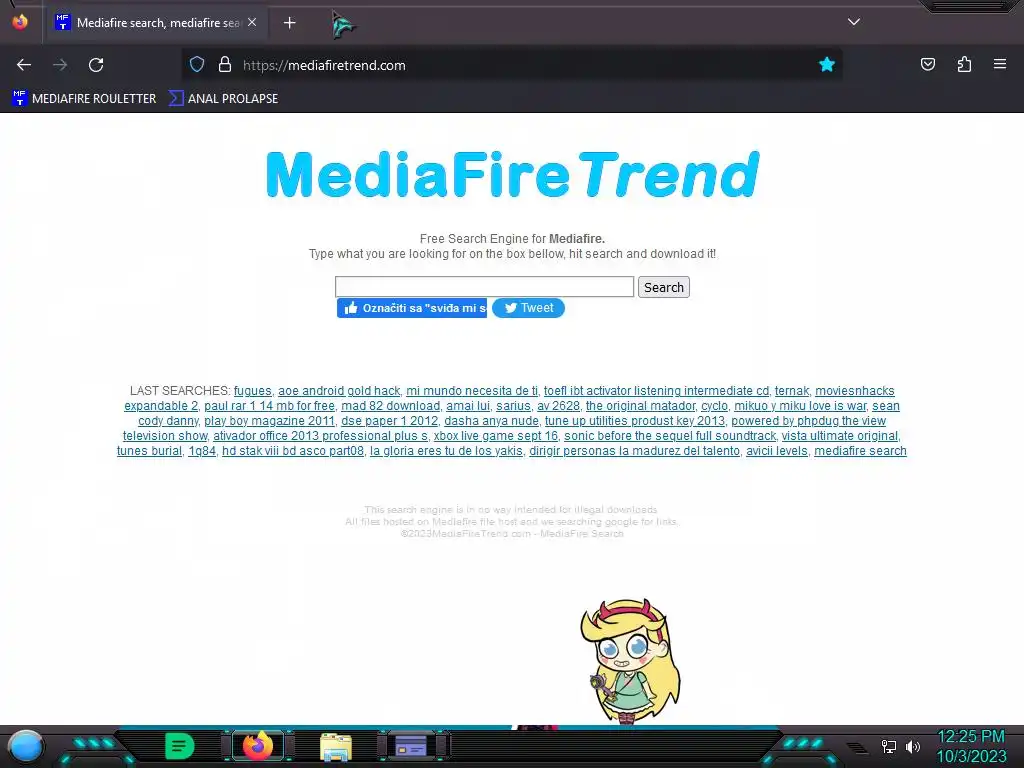
Task: Open the extensions puzzle icon
Action: [964, 65]
